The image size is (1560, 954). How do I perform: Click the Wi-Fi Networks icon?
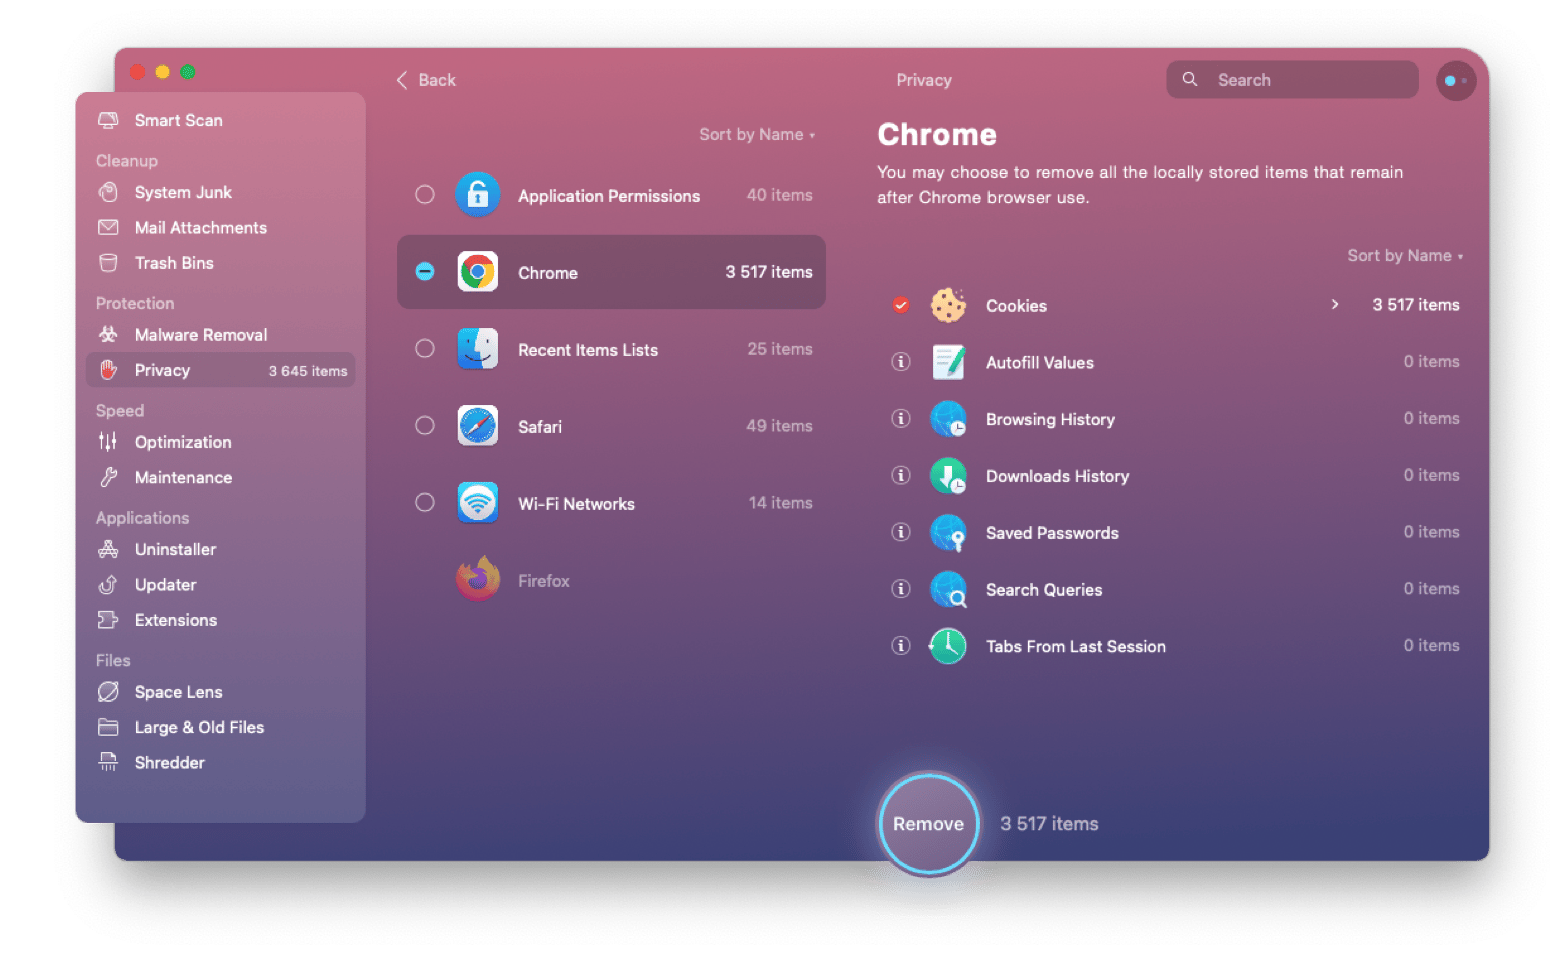[x=478, y=503]
